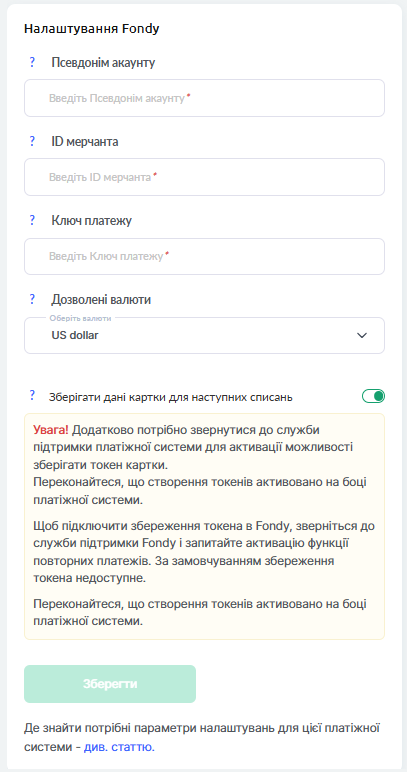407x772 pixels.
Task: Focus the Введіть ID мерчанта field
Action: click(x=204, y=177)
